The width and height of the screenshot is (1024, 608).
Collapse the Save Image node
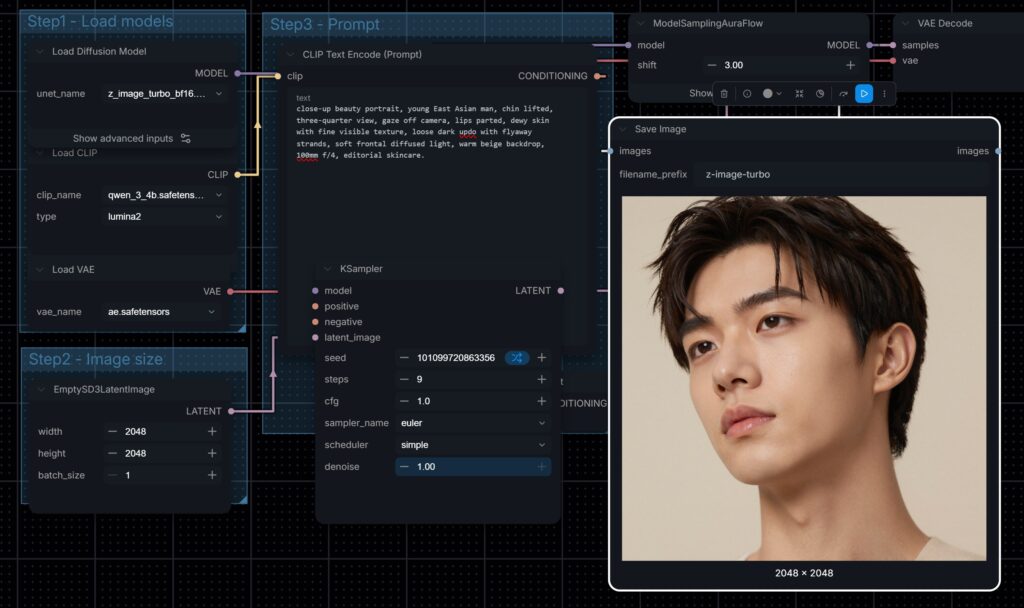623,129
